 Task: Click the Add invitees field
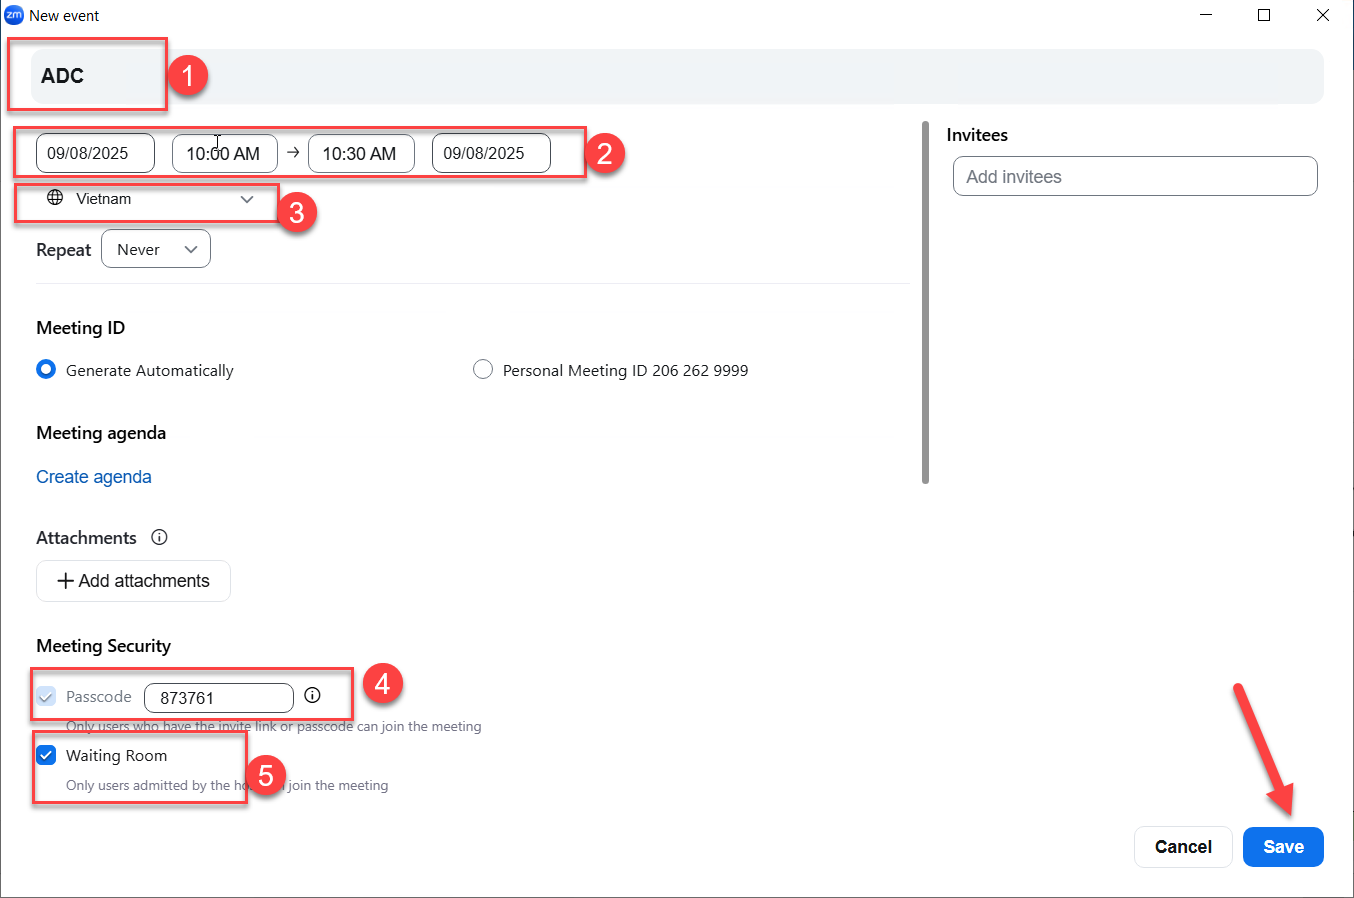click(1134, 177)
